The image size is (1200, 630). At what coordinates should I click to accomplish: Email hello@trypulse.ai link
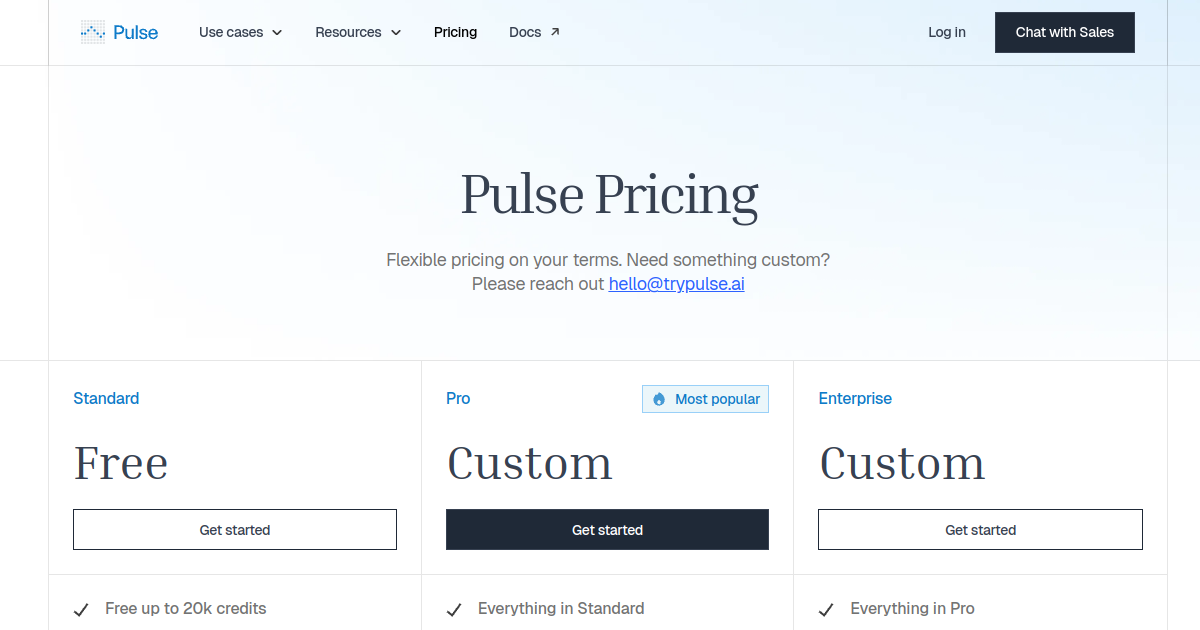tap(676, 283)
